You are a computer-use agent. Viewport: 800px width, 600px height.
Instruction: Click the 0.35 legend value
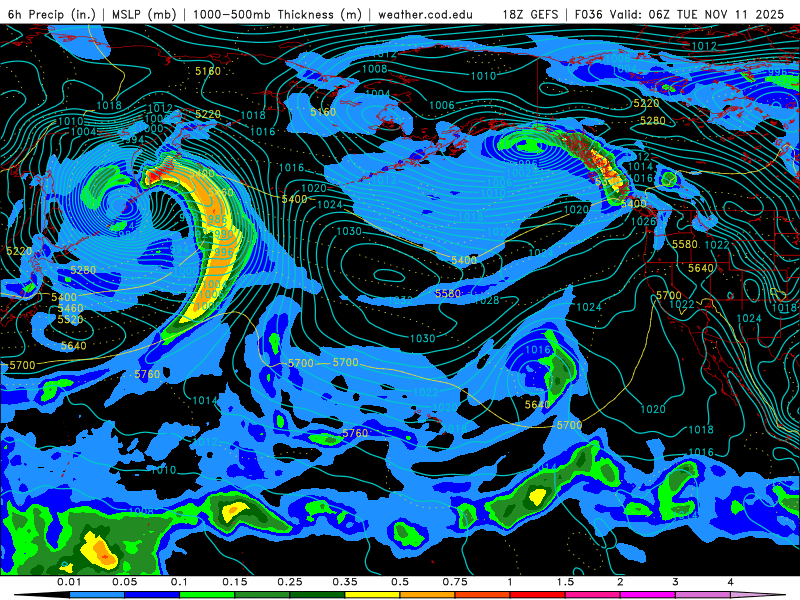345,582
